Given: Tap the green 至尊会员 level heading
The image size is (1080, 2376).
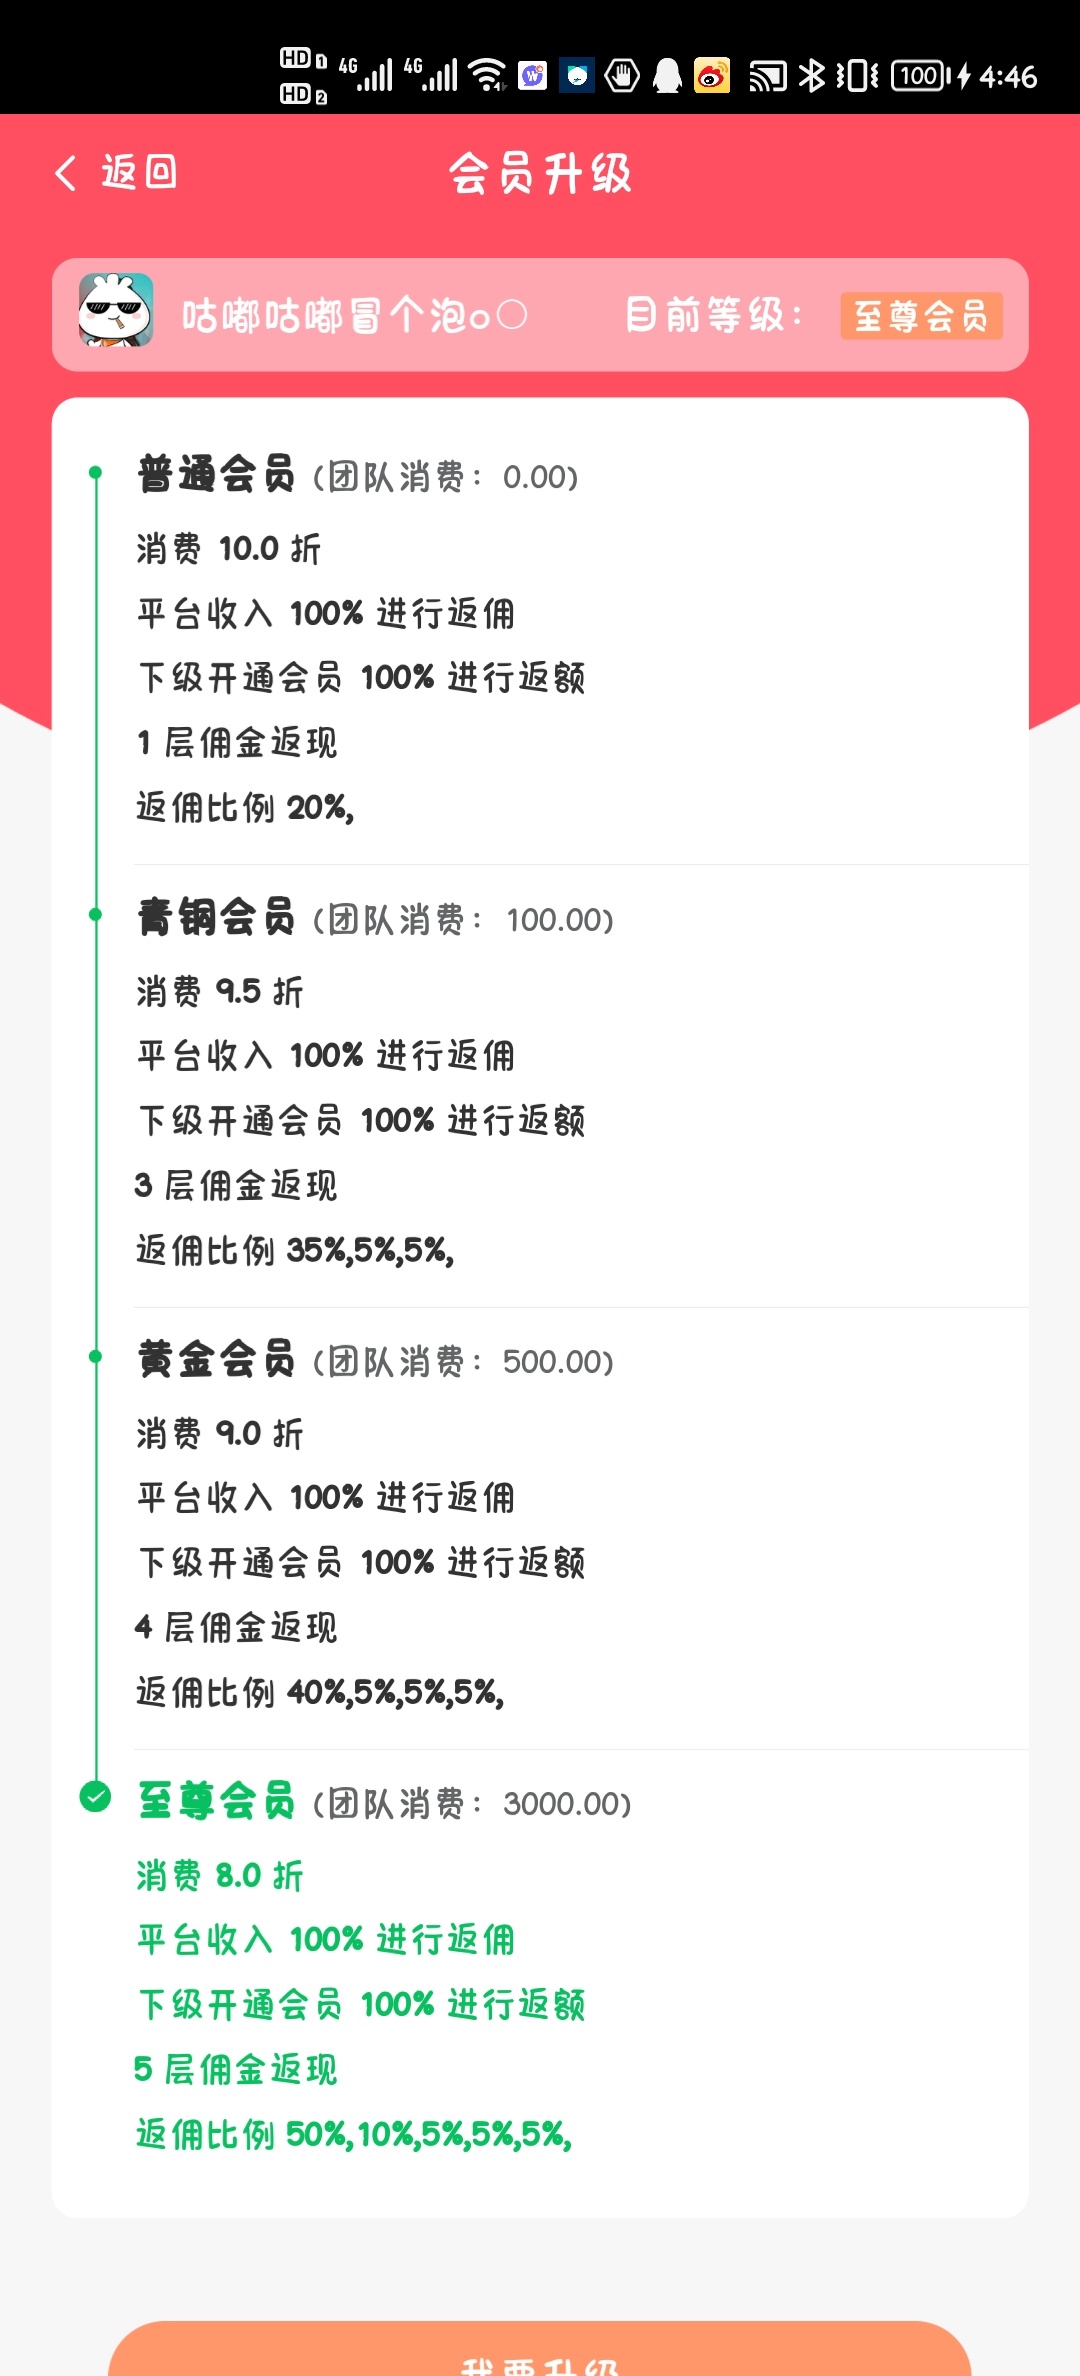Looking at the screenshot, I should pyautogui.click(x=216, y=1801).
